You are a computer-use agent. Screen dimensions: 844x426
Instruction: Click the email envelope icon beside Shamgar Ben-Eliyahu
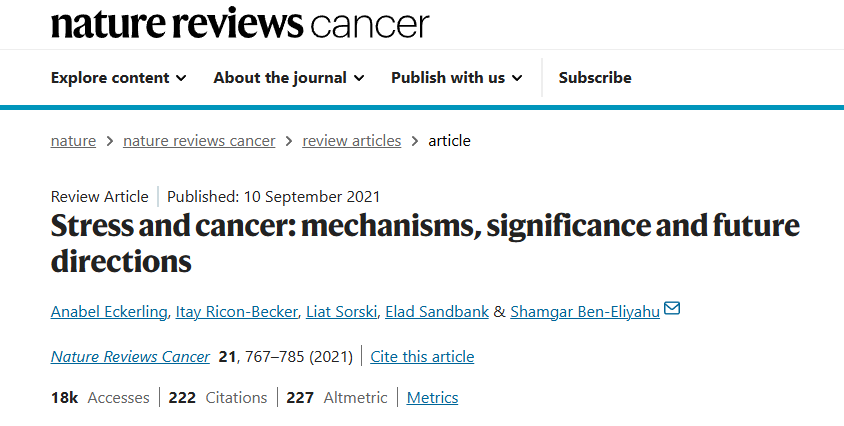672,308
